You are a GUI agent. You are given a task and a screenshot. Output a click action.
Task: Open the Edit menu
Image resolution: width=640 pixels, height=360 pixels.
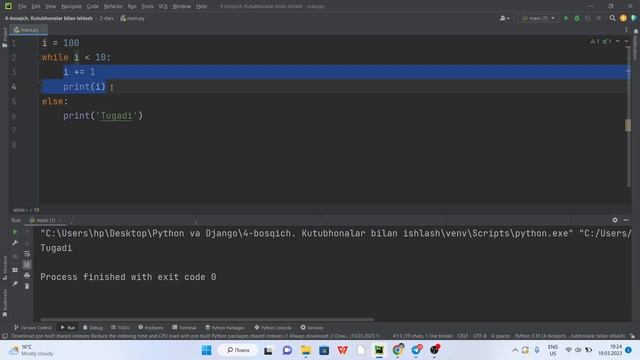36,7
